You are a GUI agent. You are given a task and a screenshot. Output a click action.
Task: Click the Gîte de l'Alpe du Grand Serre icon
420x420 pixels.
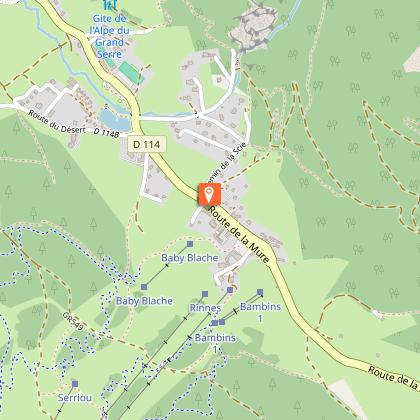110,5
